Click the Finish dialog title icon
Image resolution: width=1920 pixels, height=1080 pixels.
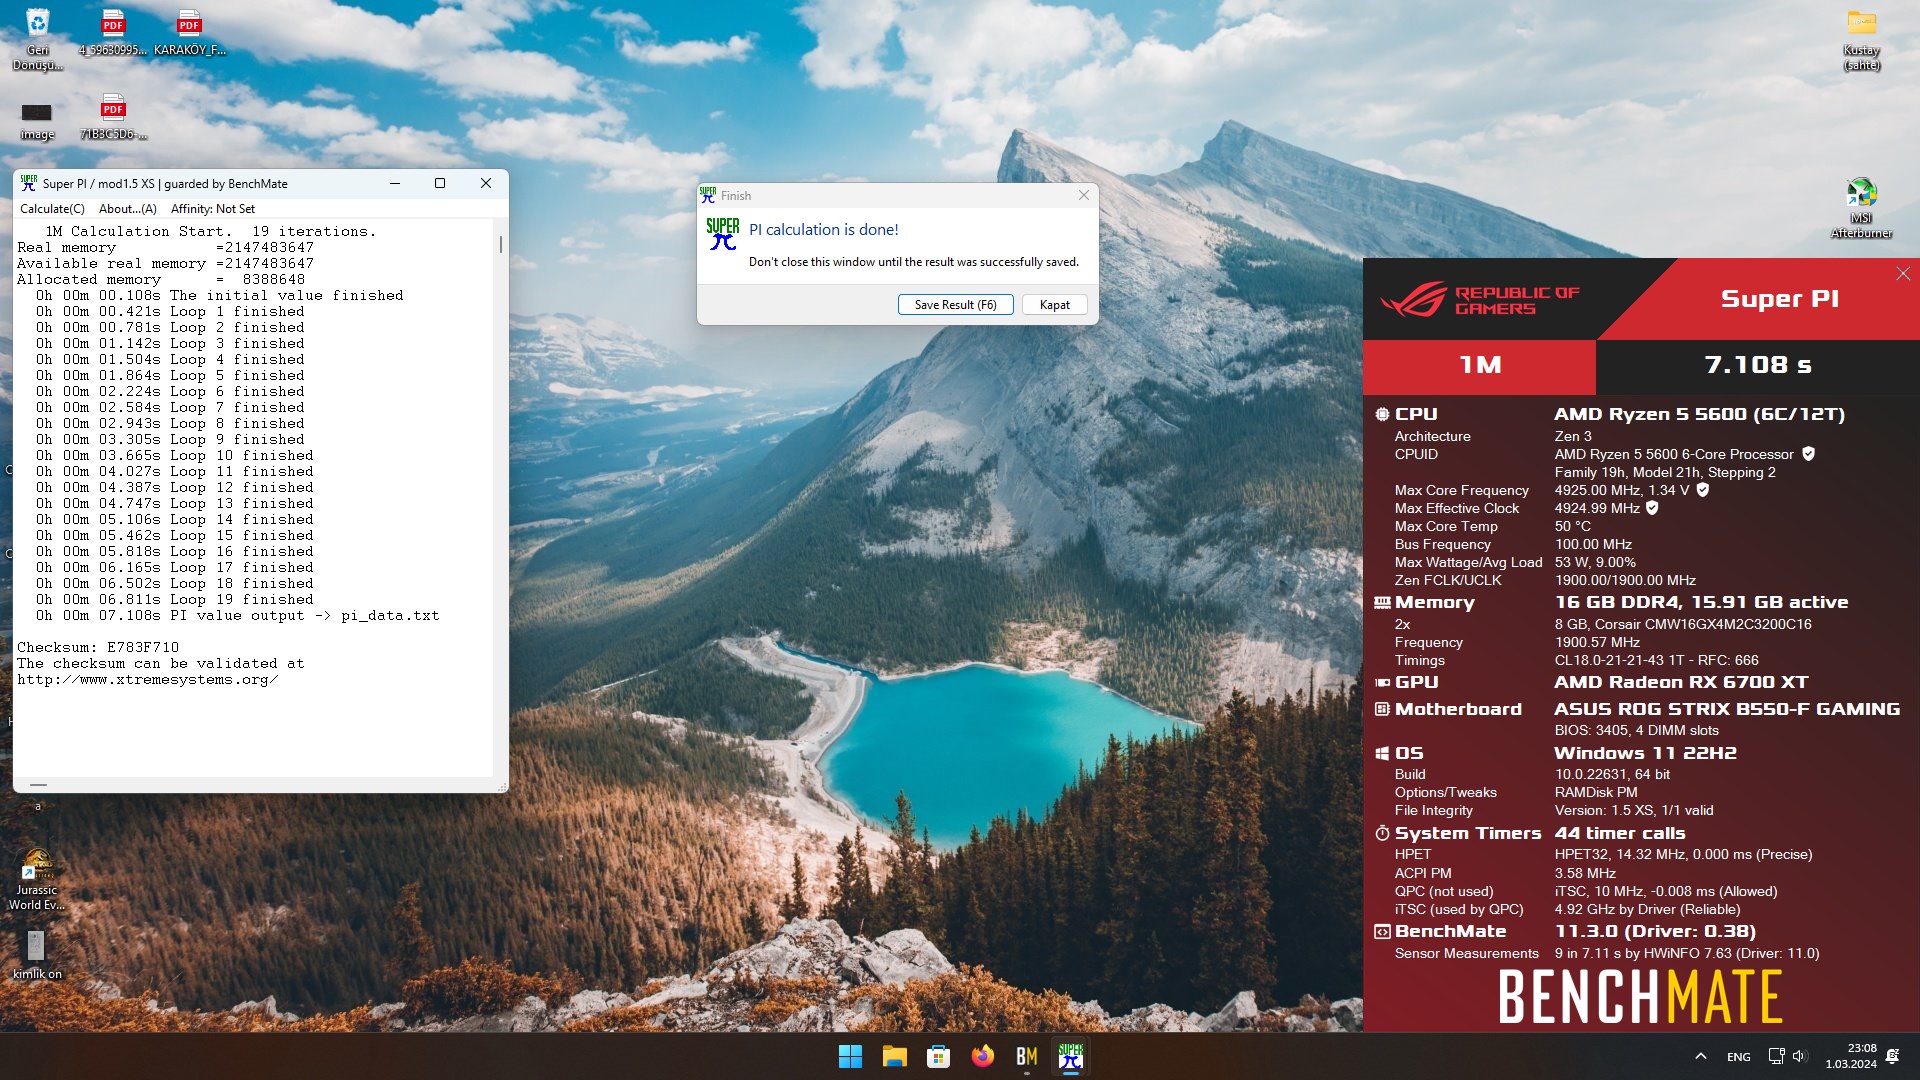(x=708, y=195)
